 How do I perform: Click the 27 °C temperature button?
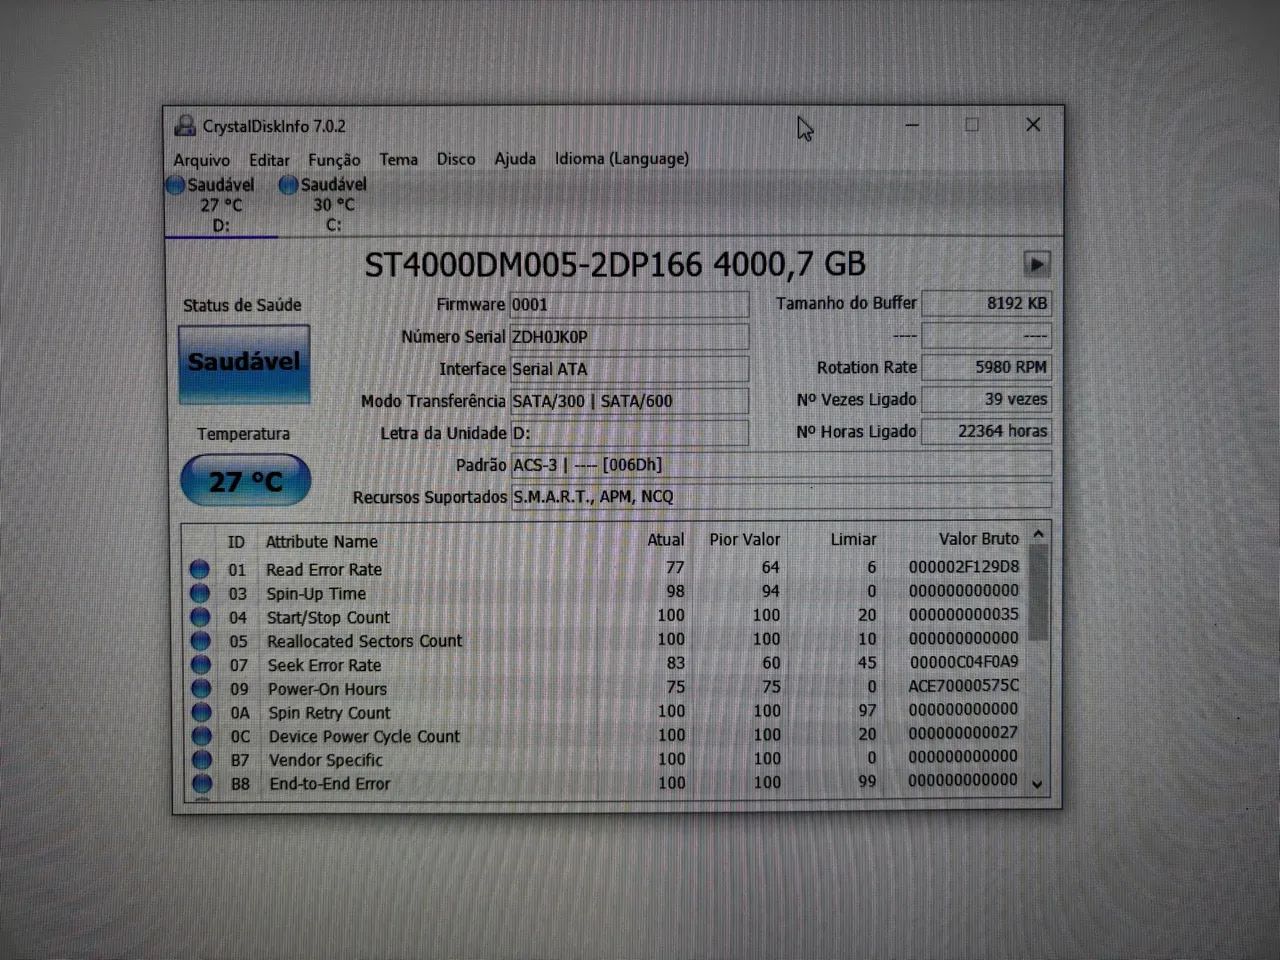click(x=246, y=481)
